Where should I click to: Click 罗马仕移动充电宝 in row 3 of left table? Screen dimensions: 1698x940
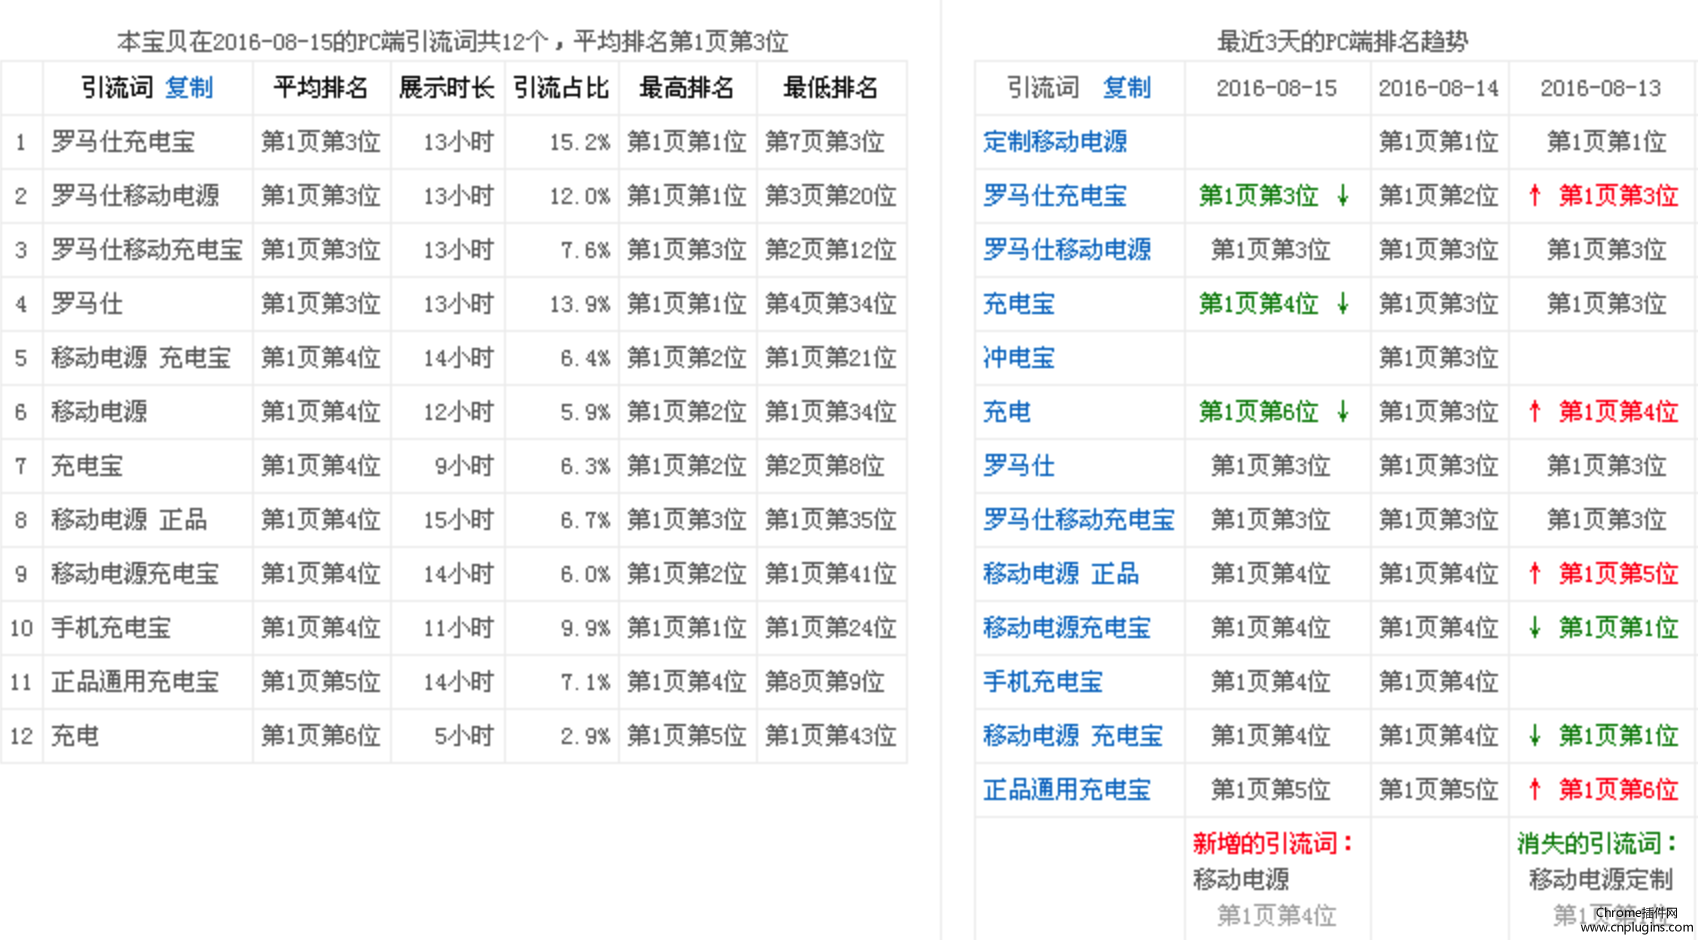click(147, 250)
